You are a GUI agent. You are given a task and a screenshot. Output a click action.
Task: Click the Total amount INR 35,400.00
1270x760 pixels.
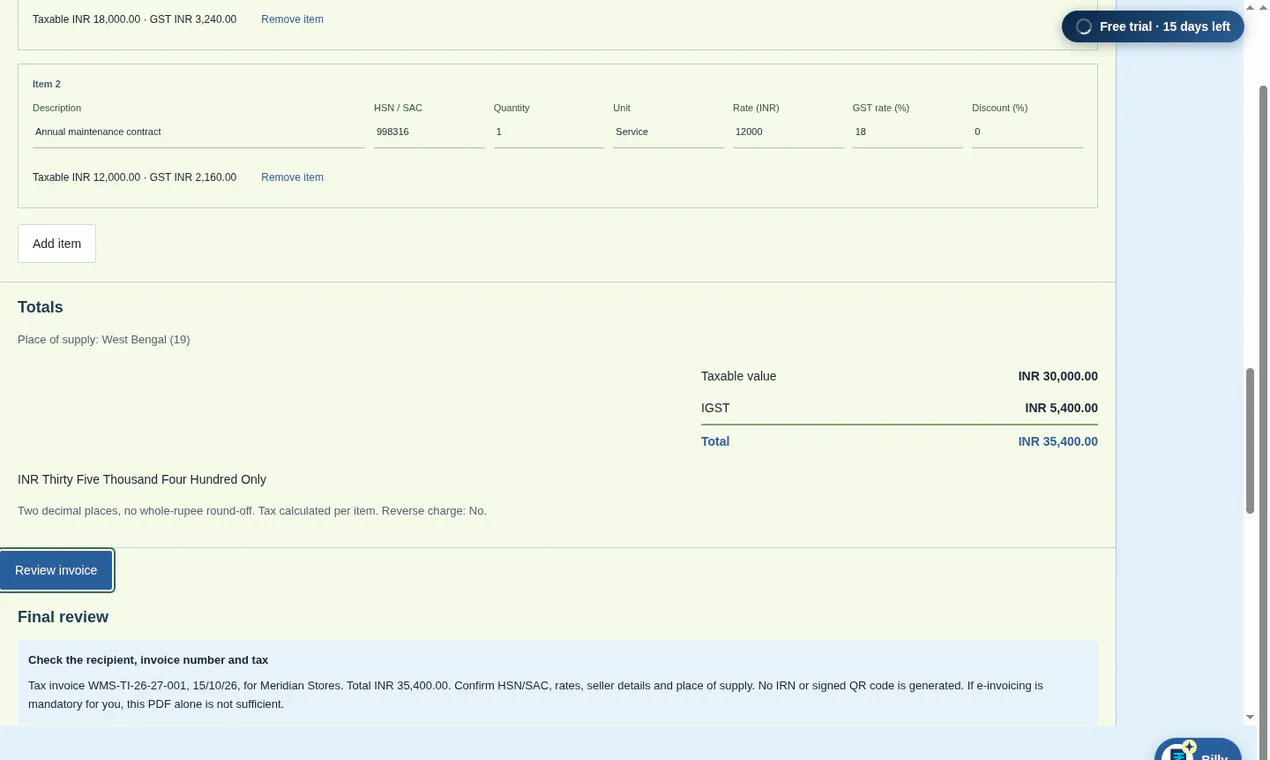(x=1058, y=441)
